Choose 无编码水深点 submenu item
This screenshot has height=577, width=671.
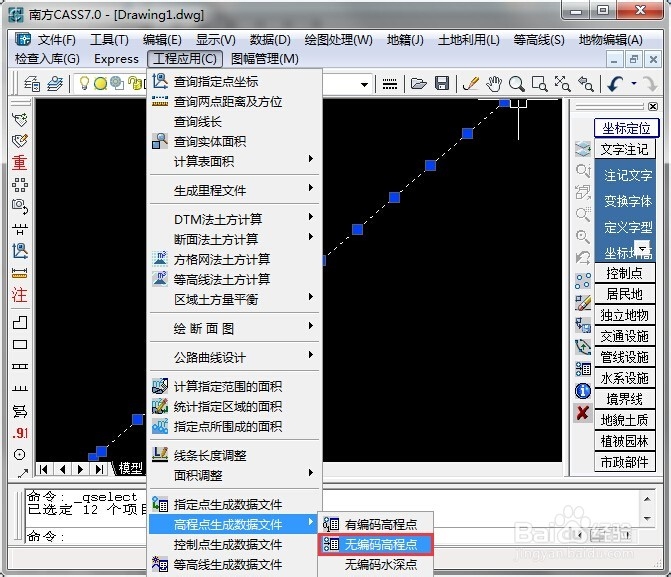pyautogui.click(x=376, y=565)
